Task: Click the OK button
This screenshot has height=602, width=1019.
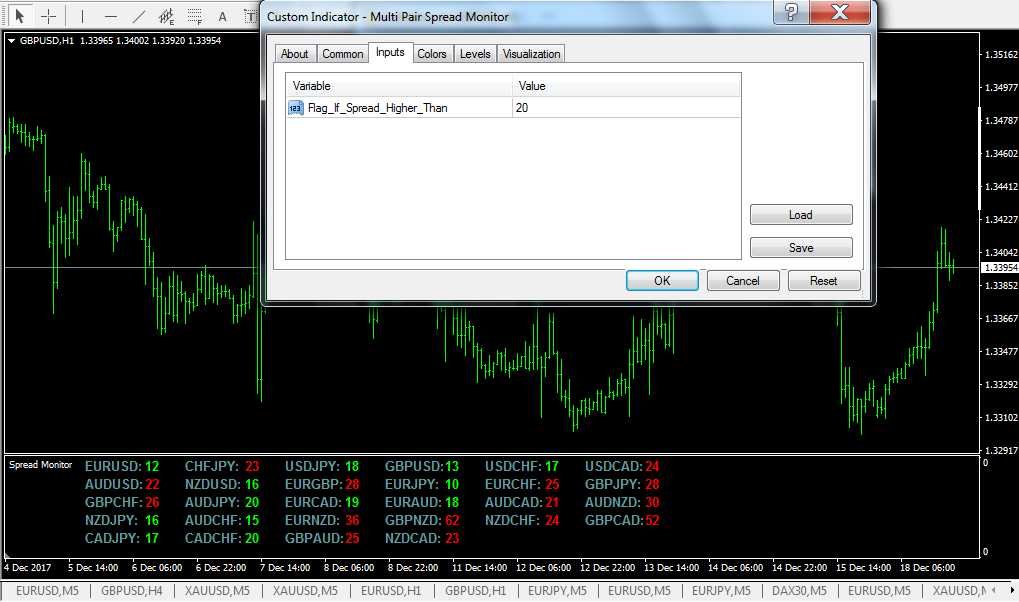Action: pos(662,281)
